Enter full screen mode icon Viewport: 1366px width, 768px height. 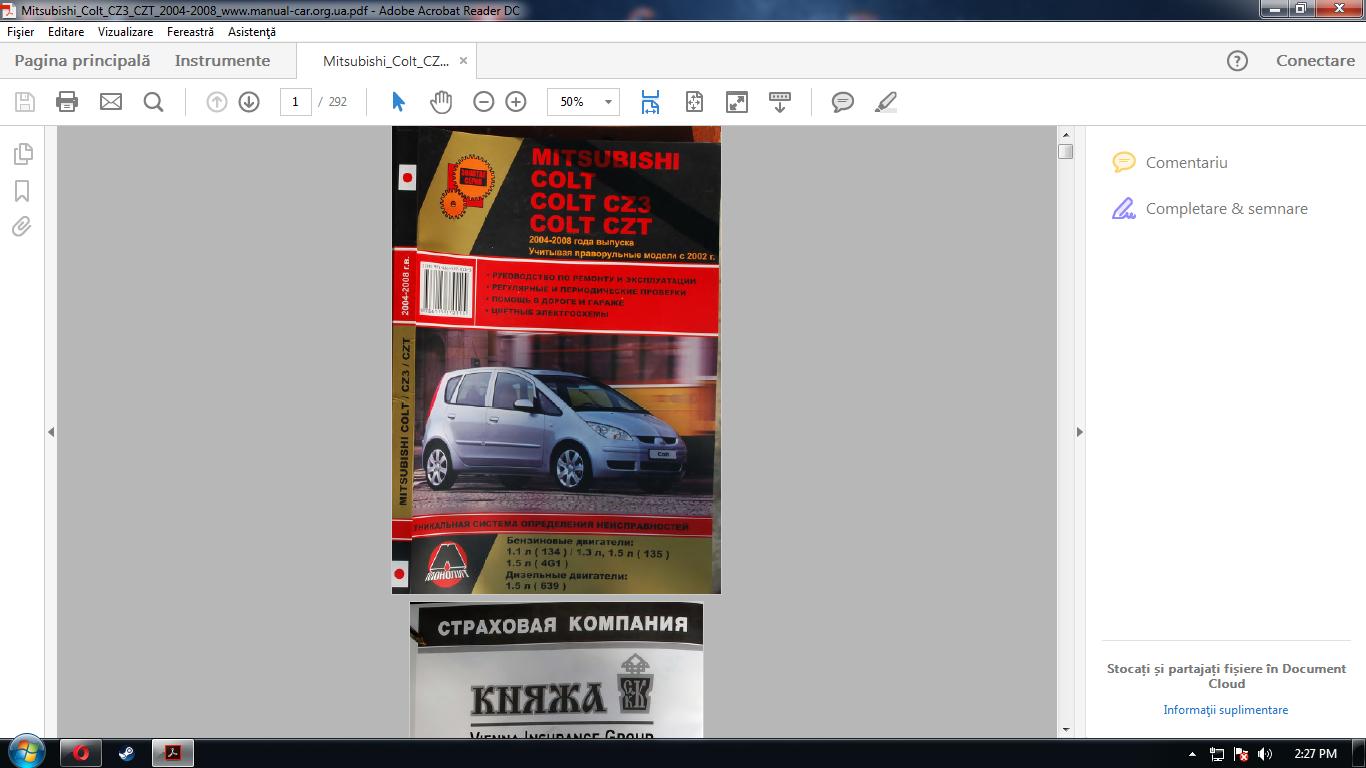tap(737, 102)
